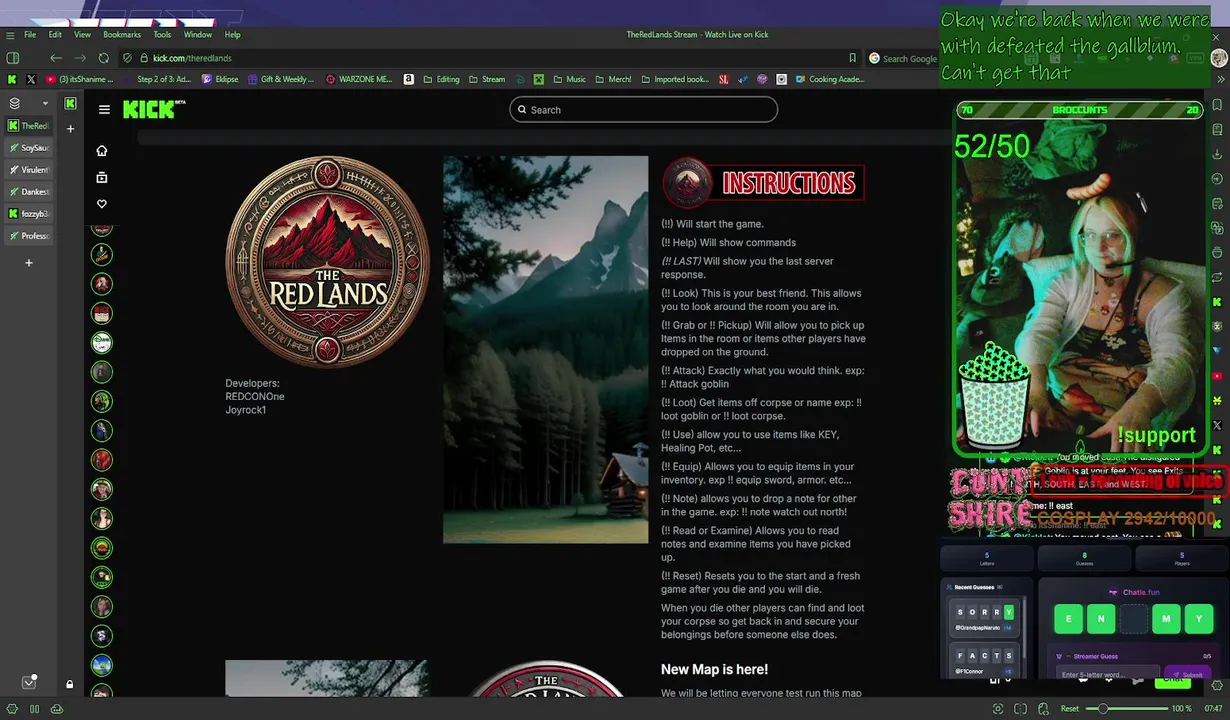The image size is (1230, 720).
Task: Expand the Imported bookmarks folder
Action: 675,79
